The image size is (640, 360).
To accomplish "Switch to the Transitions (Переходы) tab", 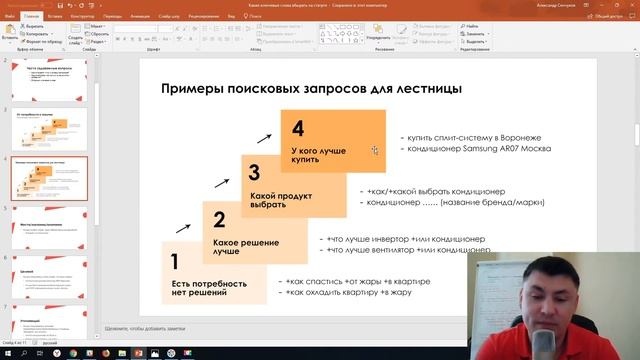I will point(112,16).
